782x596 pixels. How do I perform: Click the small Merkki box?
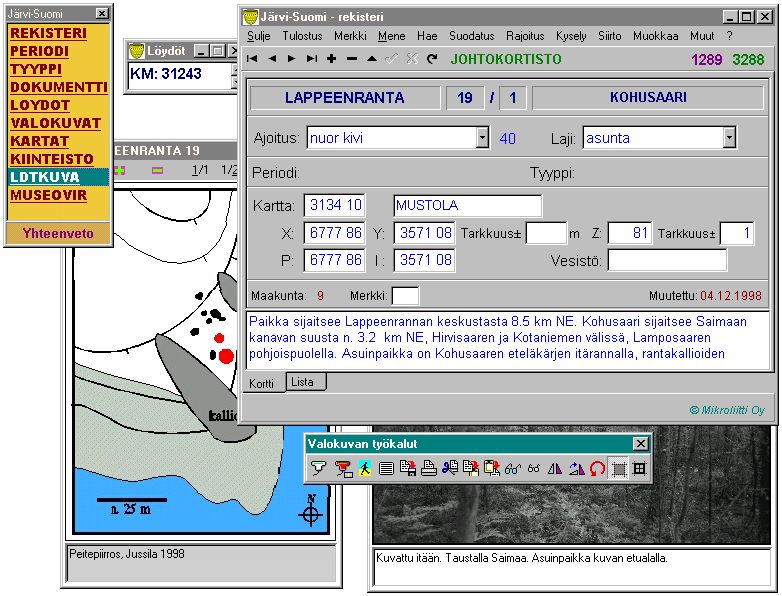pyautogui.click(x=405, y=296)
